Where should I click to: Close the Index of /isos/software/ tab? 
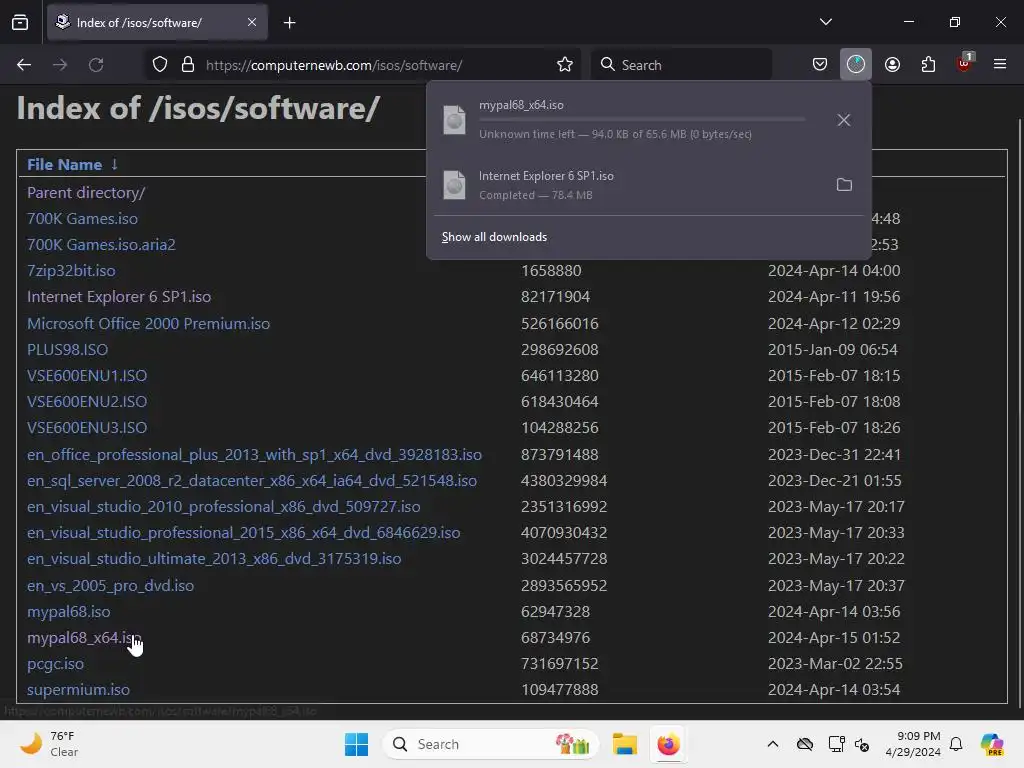coord(252,22)
